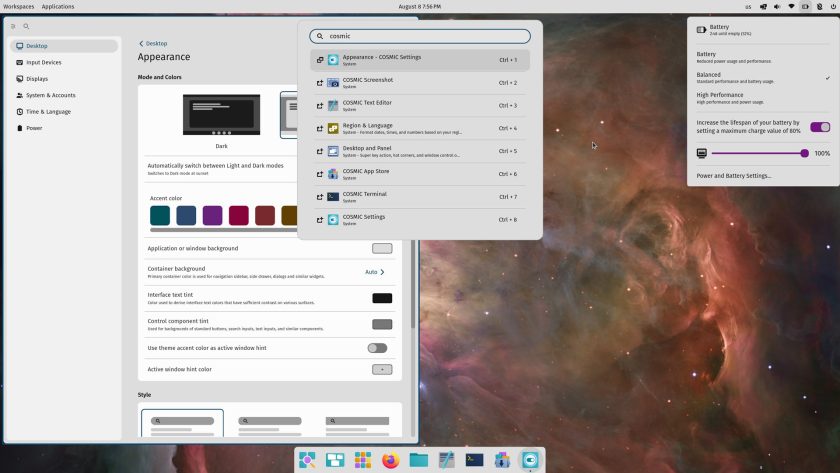Open the COSMIC App Store dock icon
This screenshot has height=473, width=840.
502,460
